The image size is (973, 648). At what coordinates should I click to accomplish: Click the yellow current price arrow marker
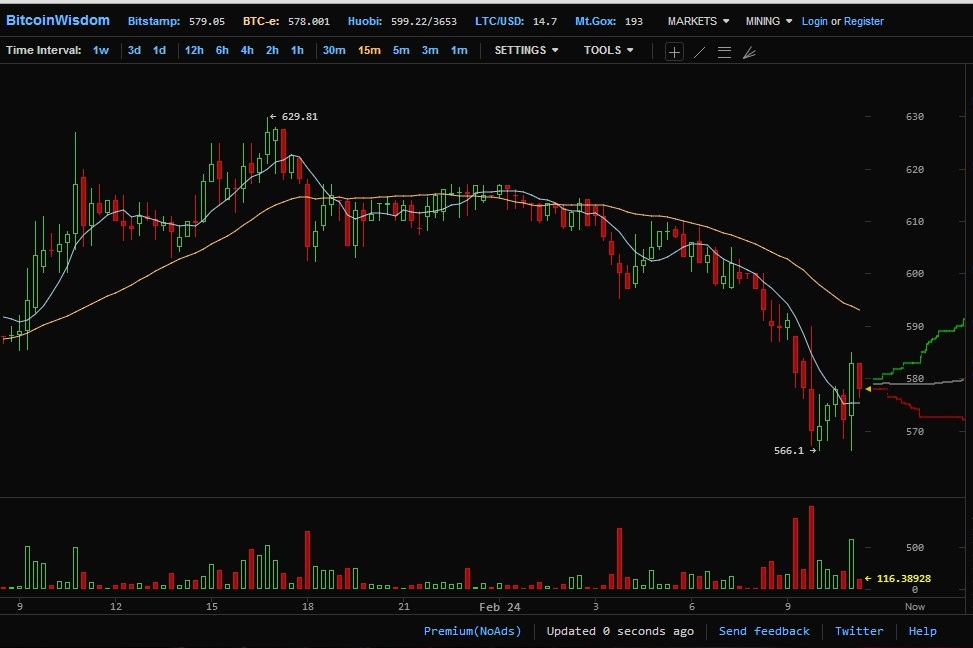pyautogui.click(x=868, y=388)
